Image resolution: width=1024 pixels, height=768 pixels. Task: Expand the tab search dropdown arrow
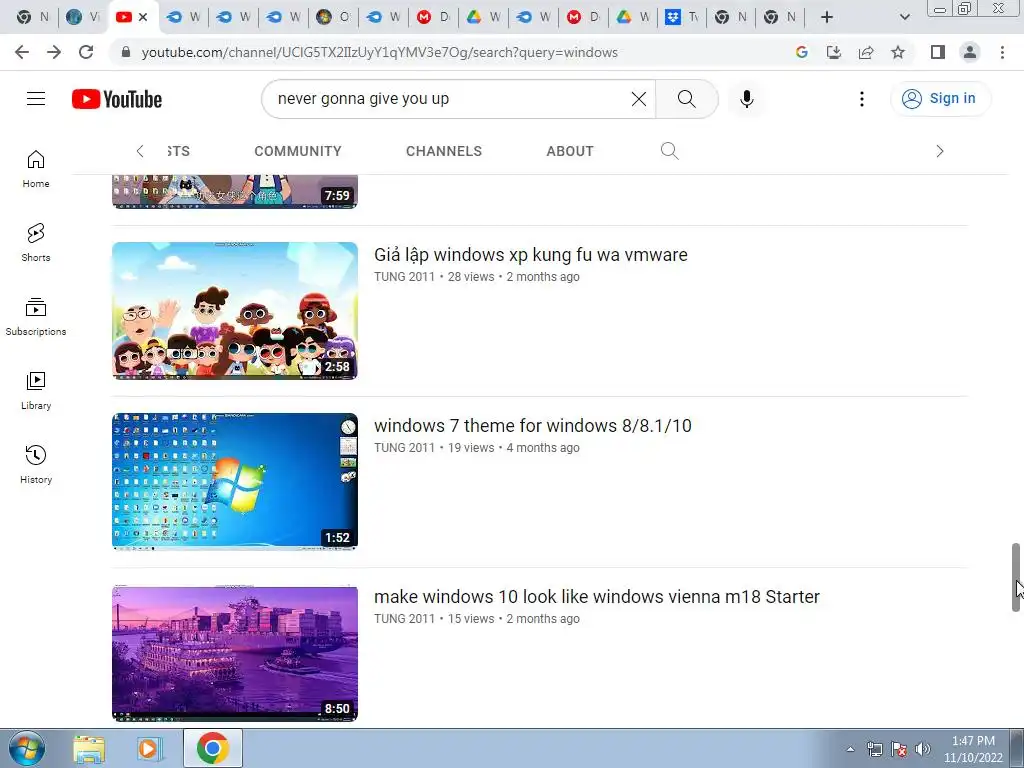pyautogui.click(x=904, y=17)
